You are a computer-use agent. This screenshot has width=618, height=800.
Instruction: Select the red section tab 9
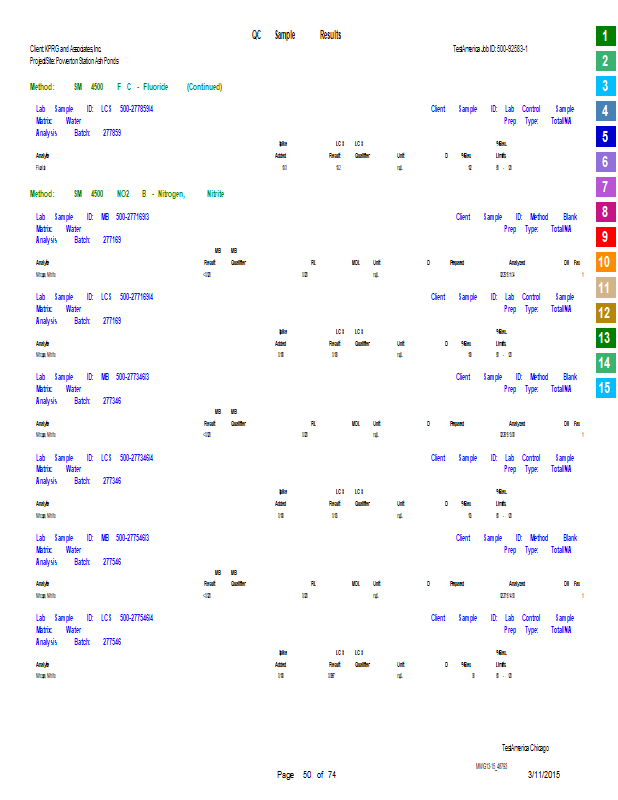604,237
